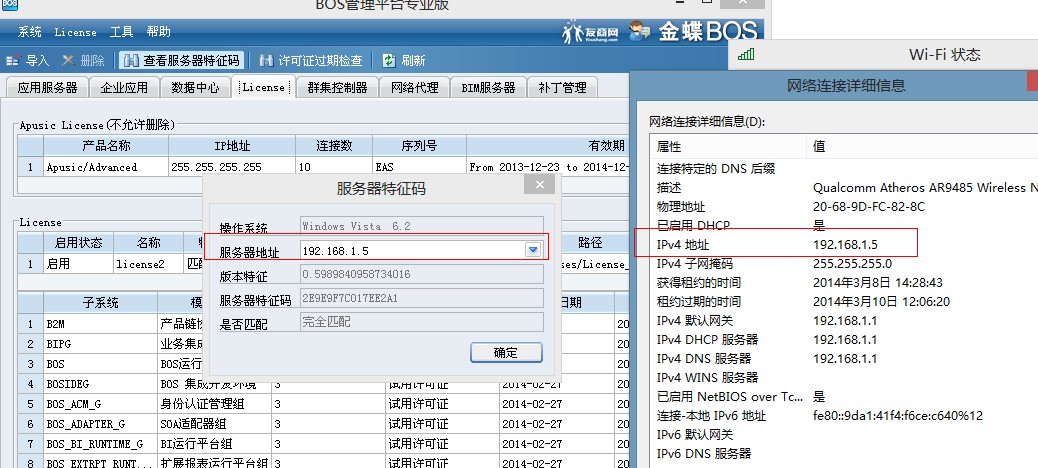Image resolution: width=1038 pixels, height=468 pixels.
Task: Select the IPv4 默认网关 row
Action: (844, 320)
